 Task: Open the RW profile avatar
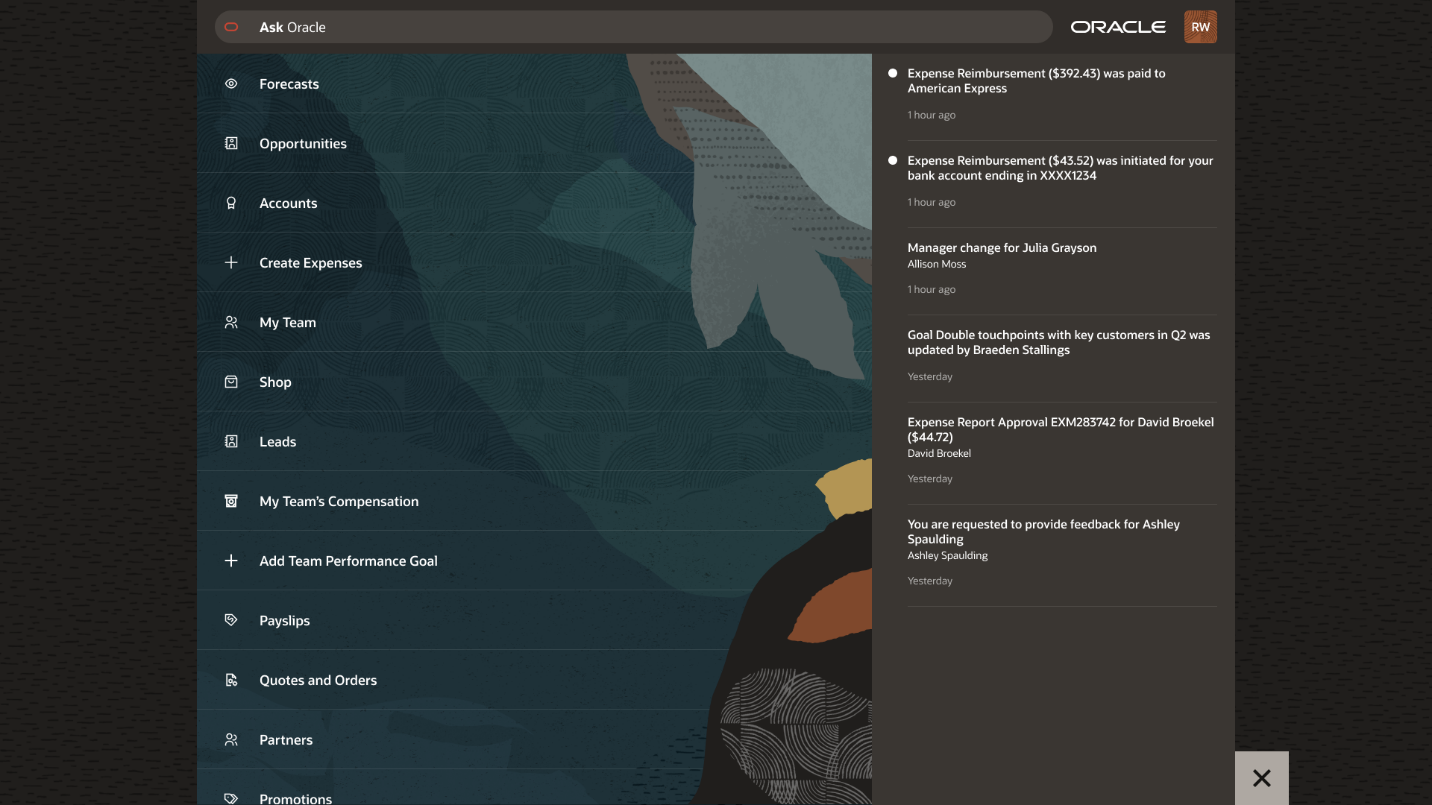click(1200, 26)
